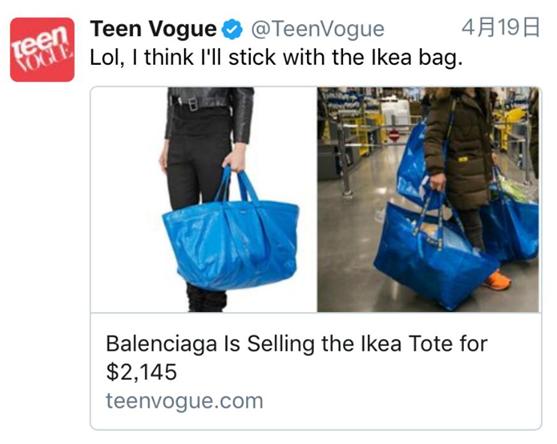Visit the @TeenVogue handle profile
Screen dimensions: 557x444
pyautogui.click(x=318, y=29)
